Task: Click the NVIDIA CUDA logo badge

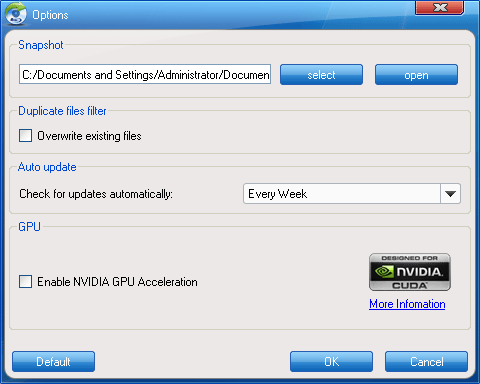Action: coord(410,272)
